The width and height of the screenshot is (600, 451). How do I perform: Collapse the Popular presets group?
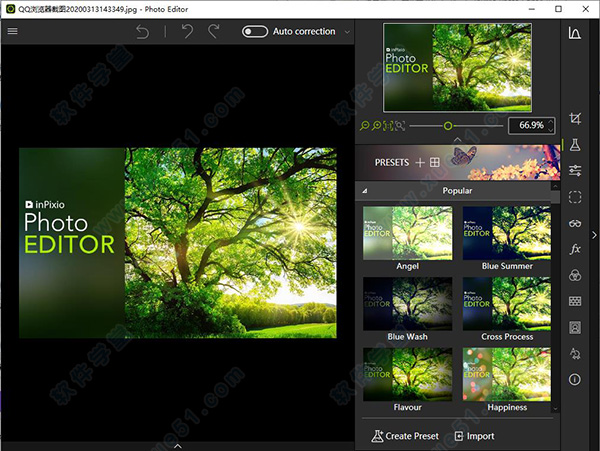coord(365,190)
